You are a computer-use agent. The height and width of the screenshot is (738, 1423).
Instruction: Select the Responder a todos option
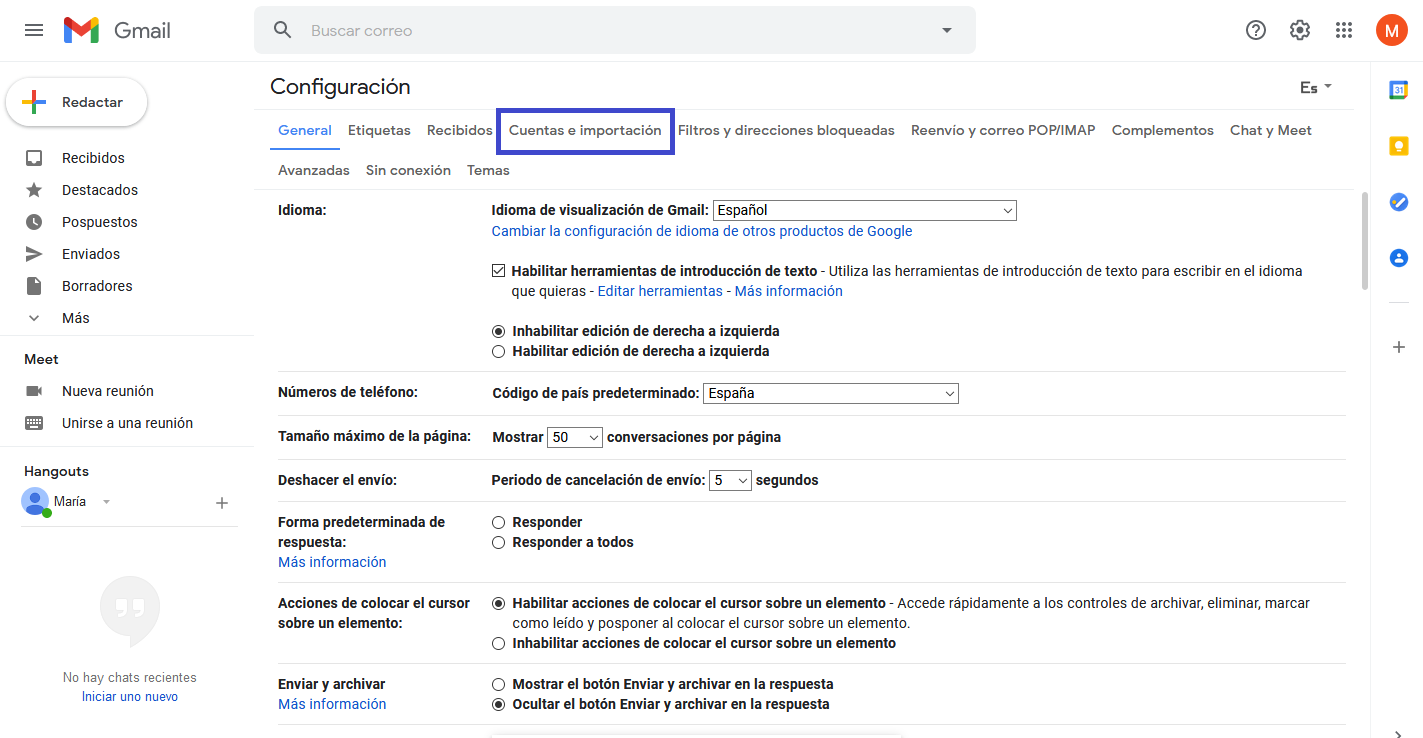tap(499, 542)
